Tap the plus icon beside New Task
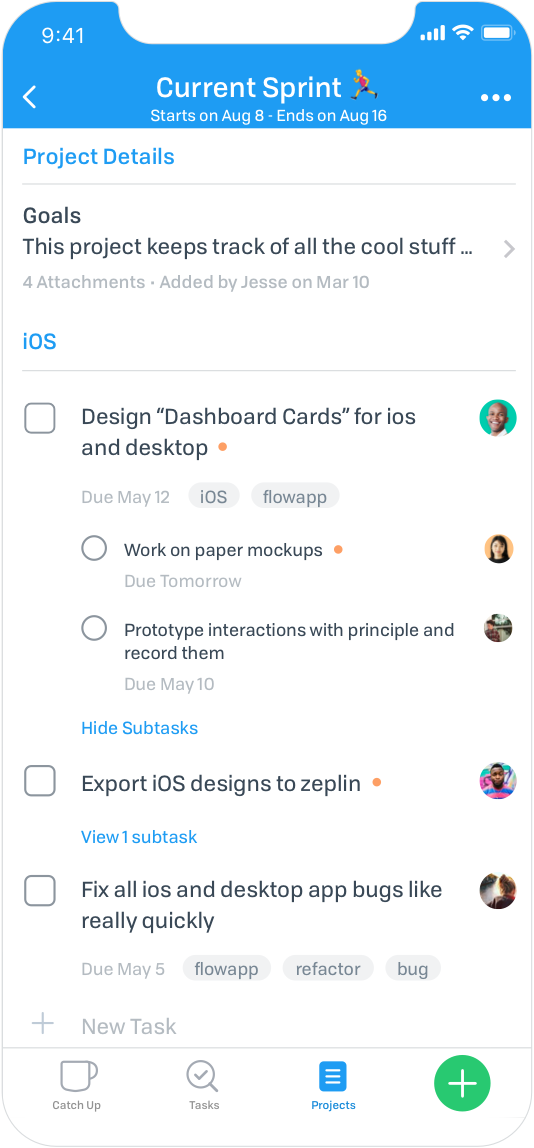Image resolution: width=534 pixels, height=1148 pixels. coord(42,1024)
